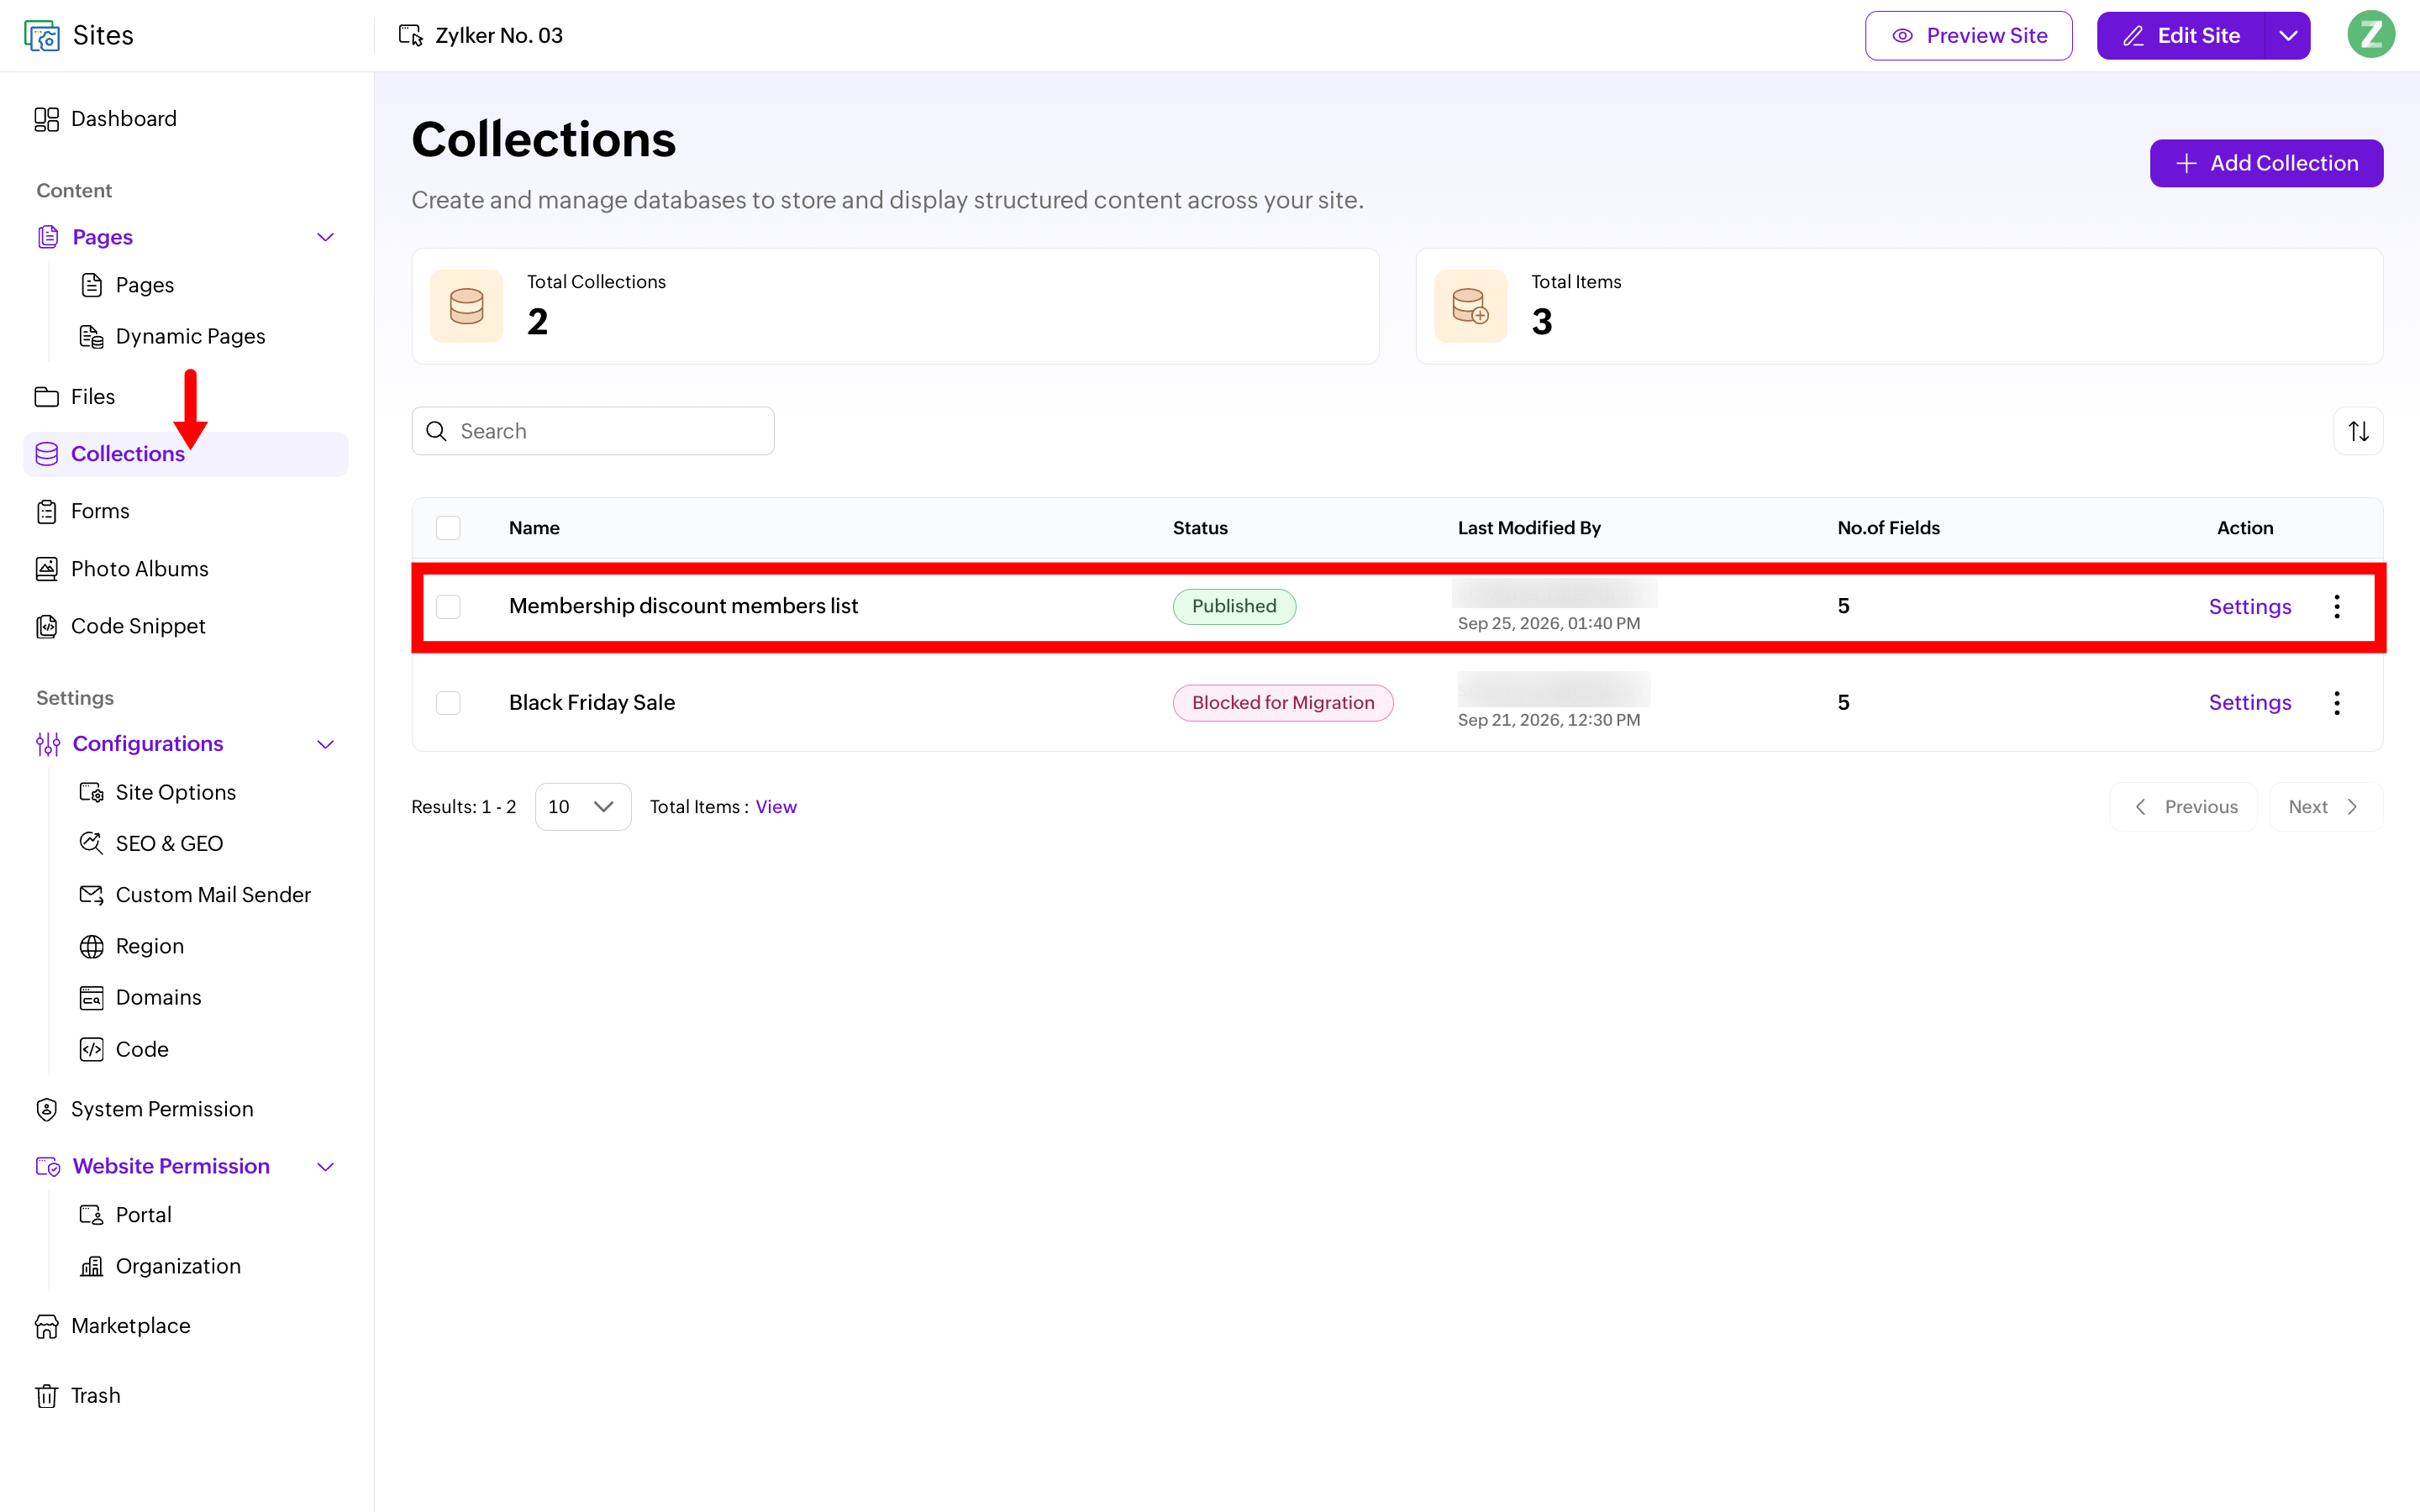
Task: Open Settings for Black Friday Sale
Action: [x=2249, y=702]
